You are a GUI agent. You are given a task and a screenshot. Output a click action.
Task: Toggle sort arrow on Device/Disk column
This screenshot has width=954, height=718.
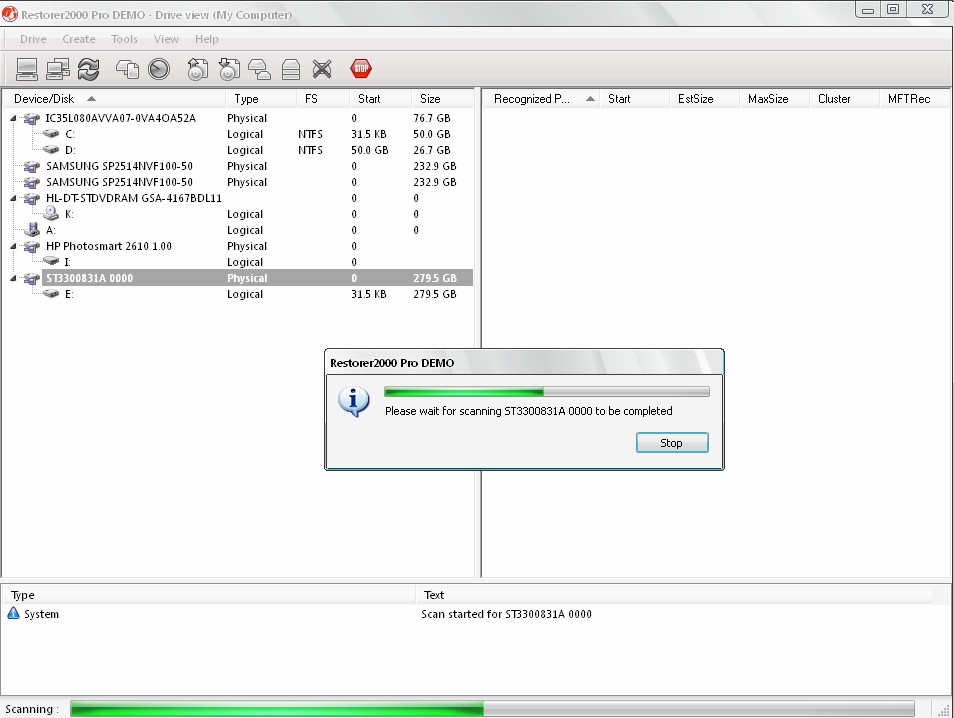pos(91,99)
